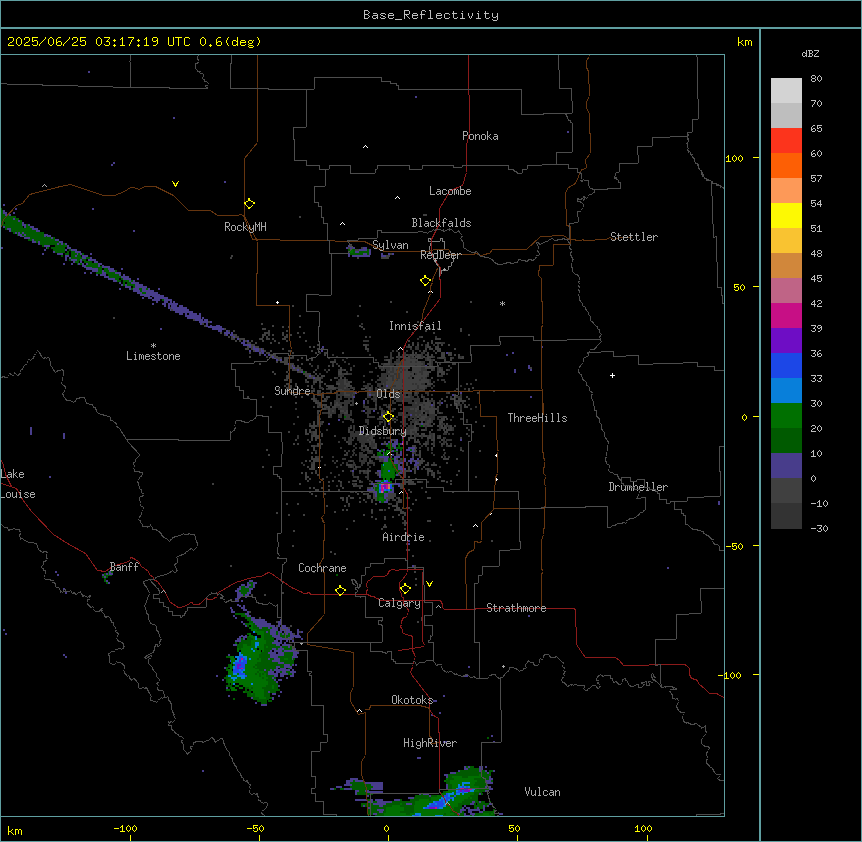The height and width of the screenshot is (842, 862).
Task: Click the dBZ legend heading
Action: (x=810, y=54)
